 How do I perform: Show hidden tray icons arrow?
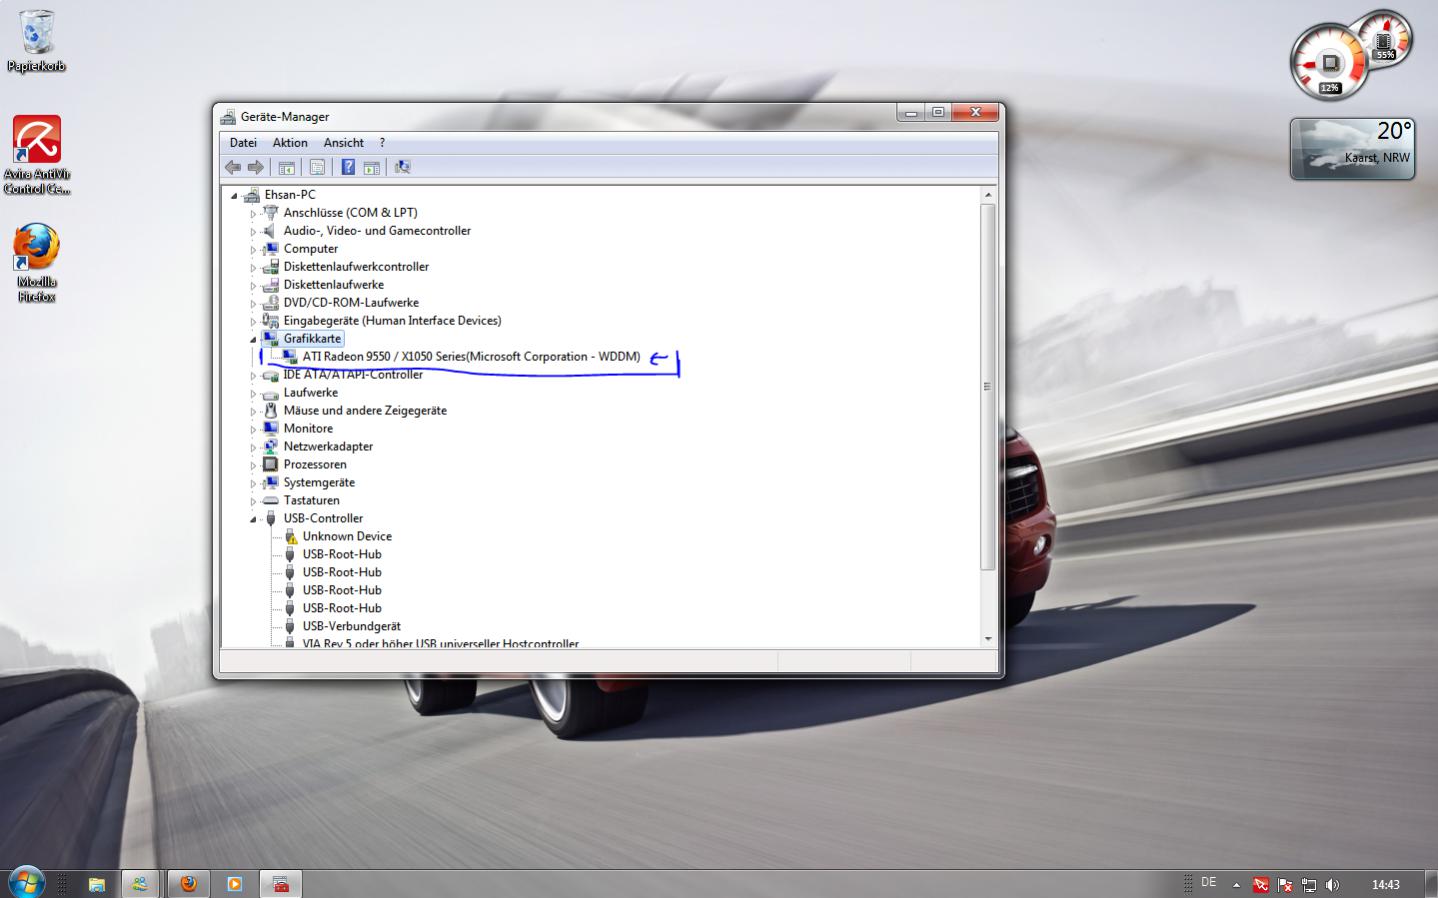tap(1236, 884)
